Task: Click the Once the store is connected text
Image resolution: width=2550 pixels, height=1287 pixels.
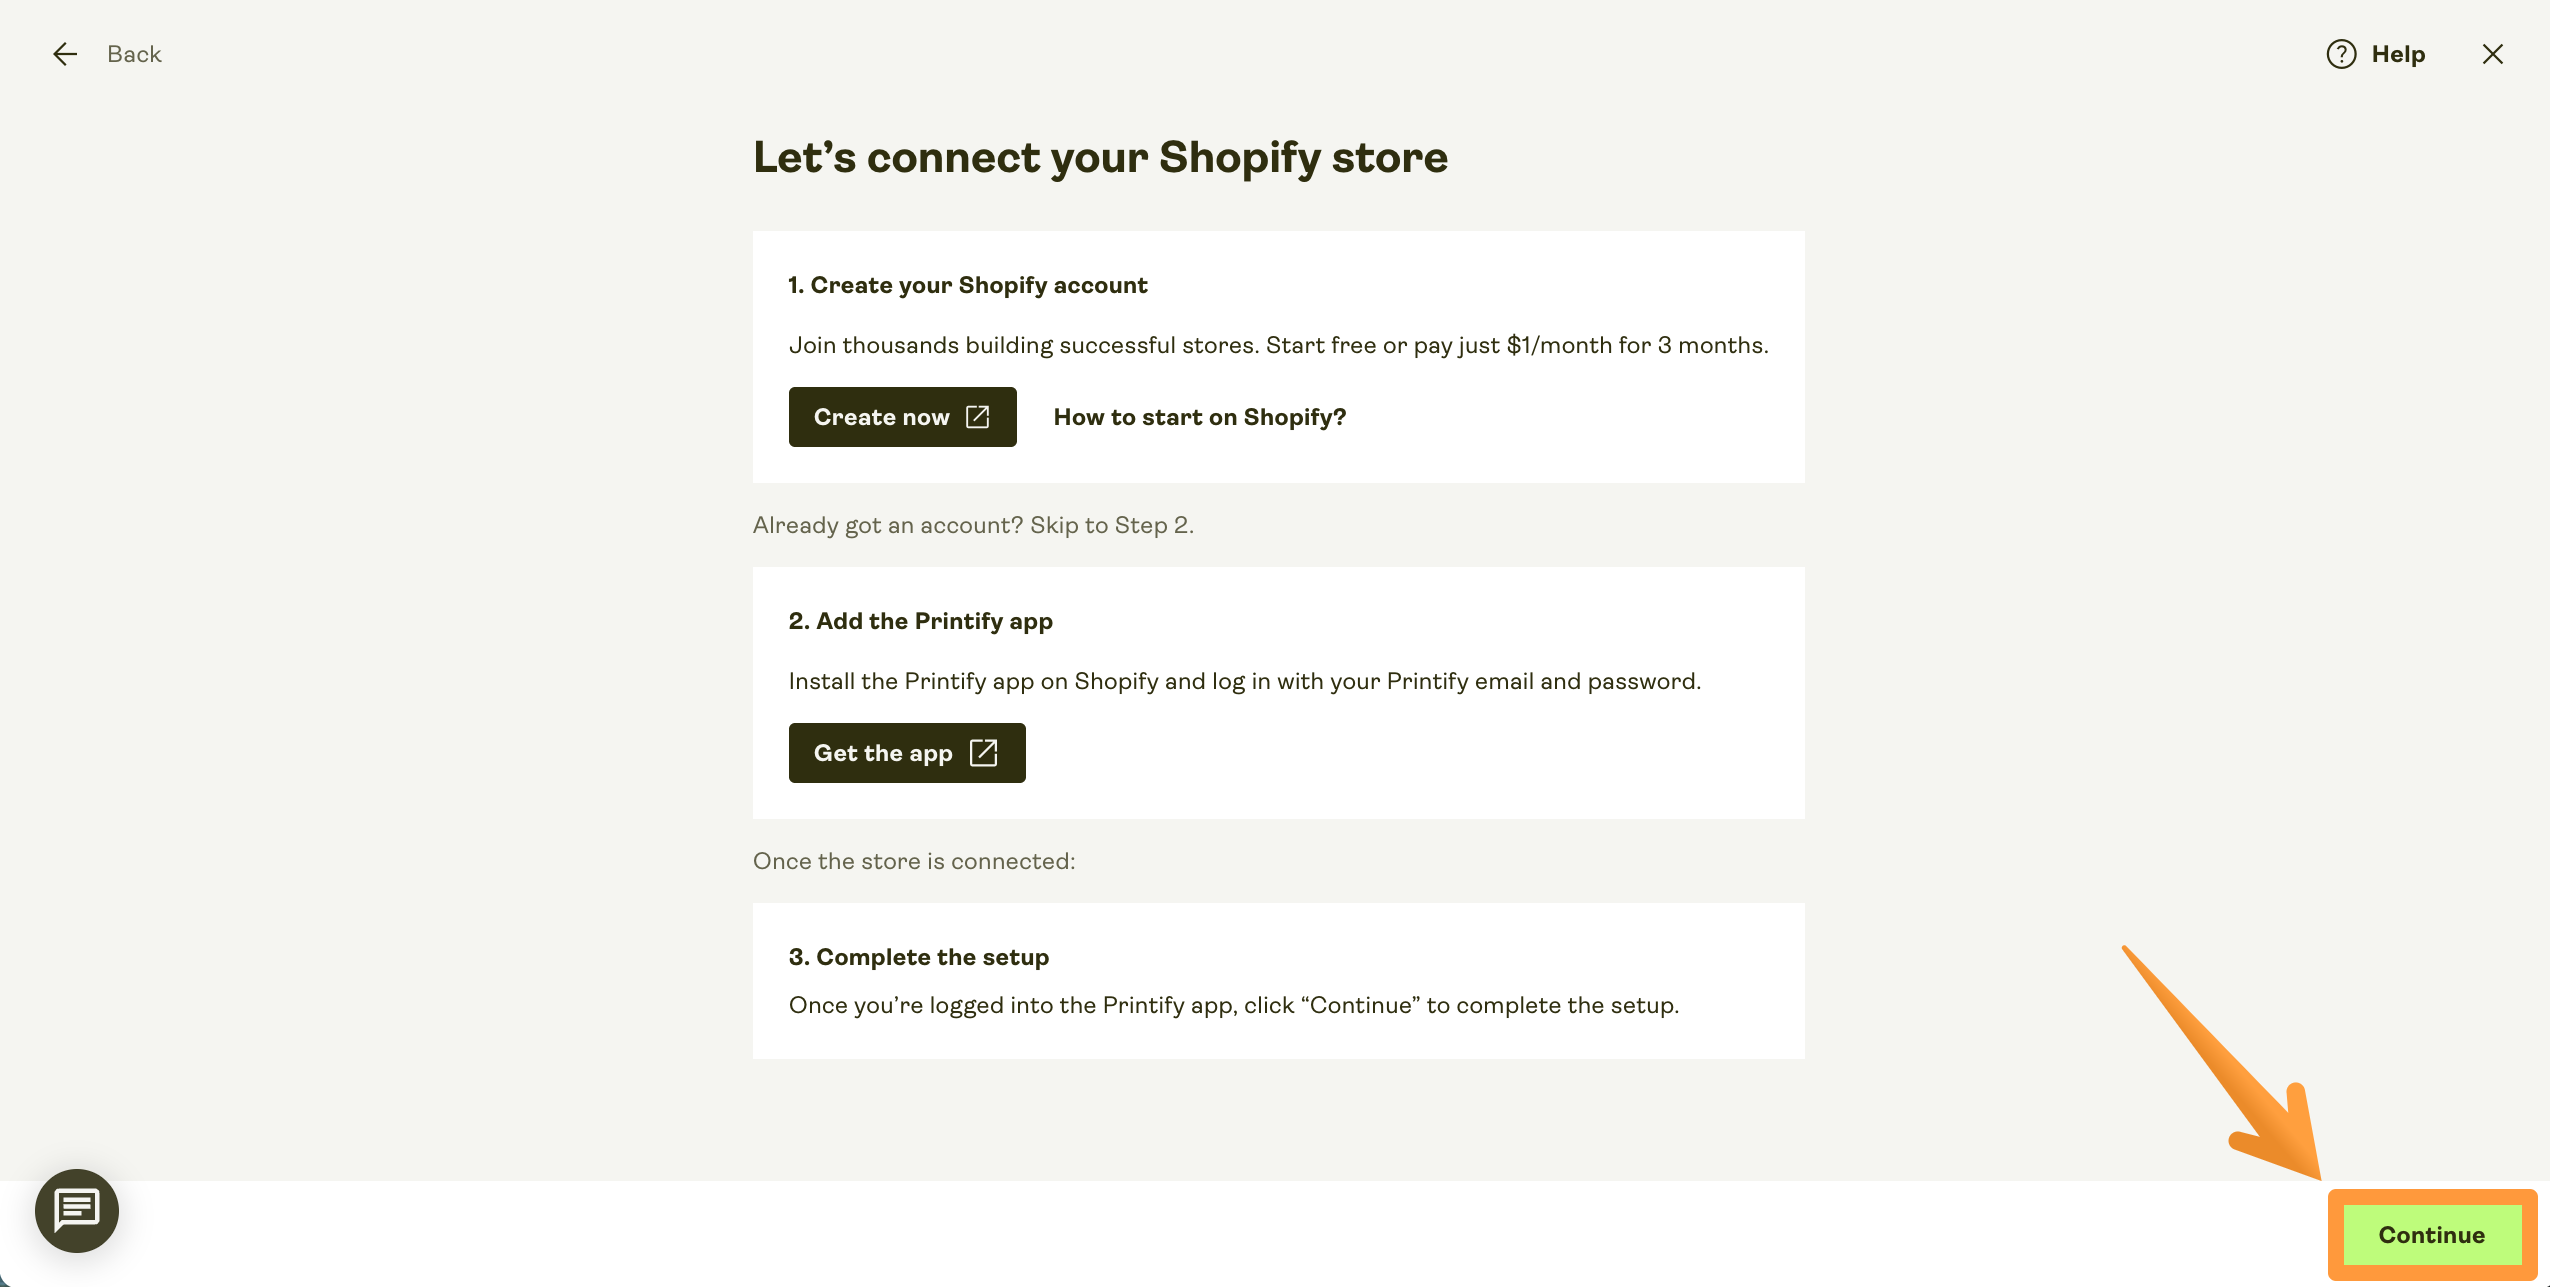Action: 914,861
